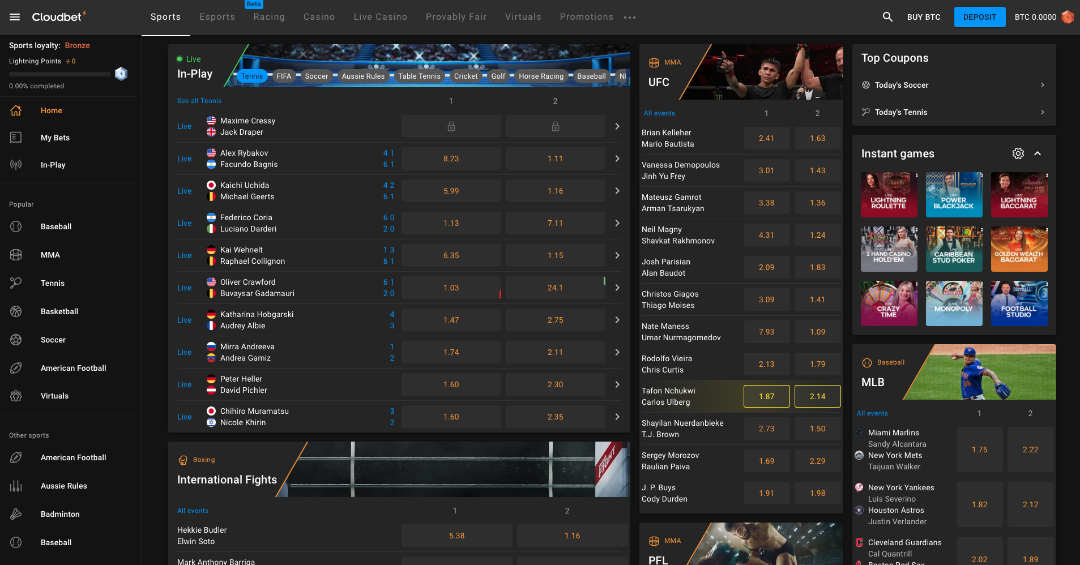Click the MMA sidebar icon
Viewport: 1080px width, 565px height.
point(16,255)
